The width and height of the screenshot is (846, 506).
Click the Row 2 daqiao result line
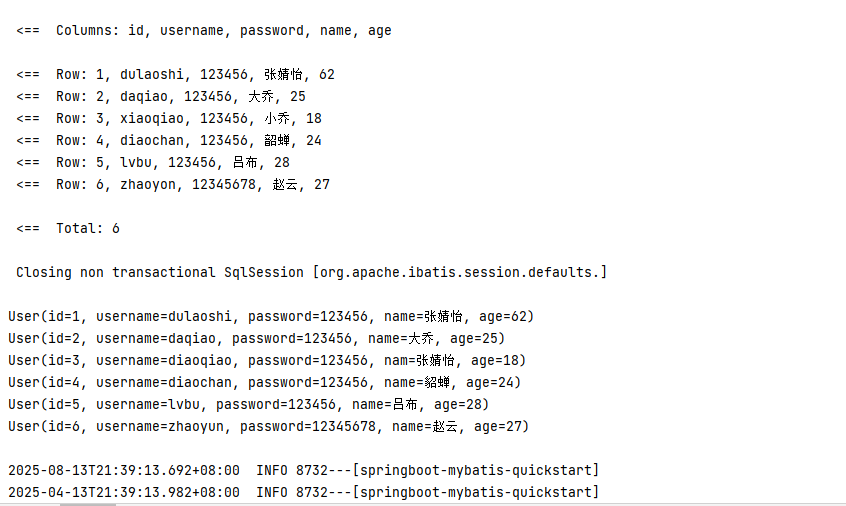point(162,97)
